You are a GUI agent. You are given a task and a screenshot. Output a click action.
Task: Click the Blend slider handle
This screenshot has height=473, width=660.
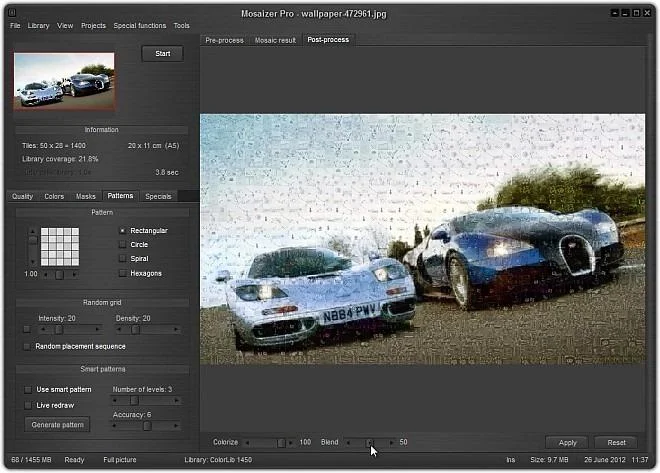369,443
